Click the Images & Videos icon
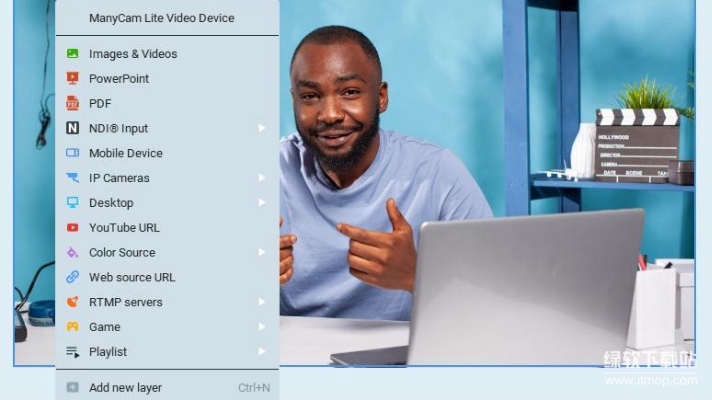The height and width of the screenshot is (400, 712). click(72, 54)
